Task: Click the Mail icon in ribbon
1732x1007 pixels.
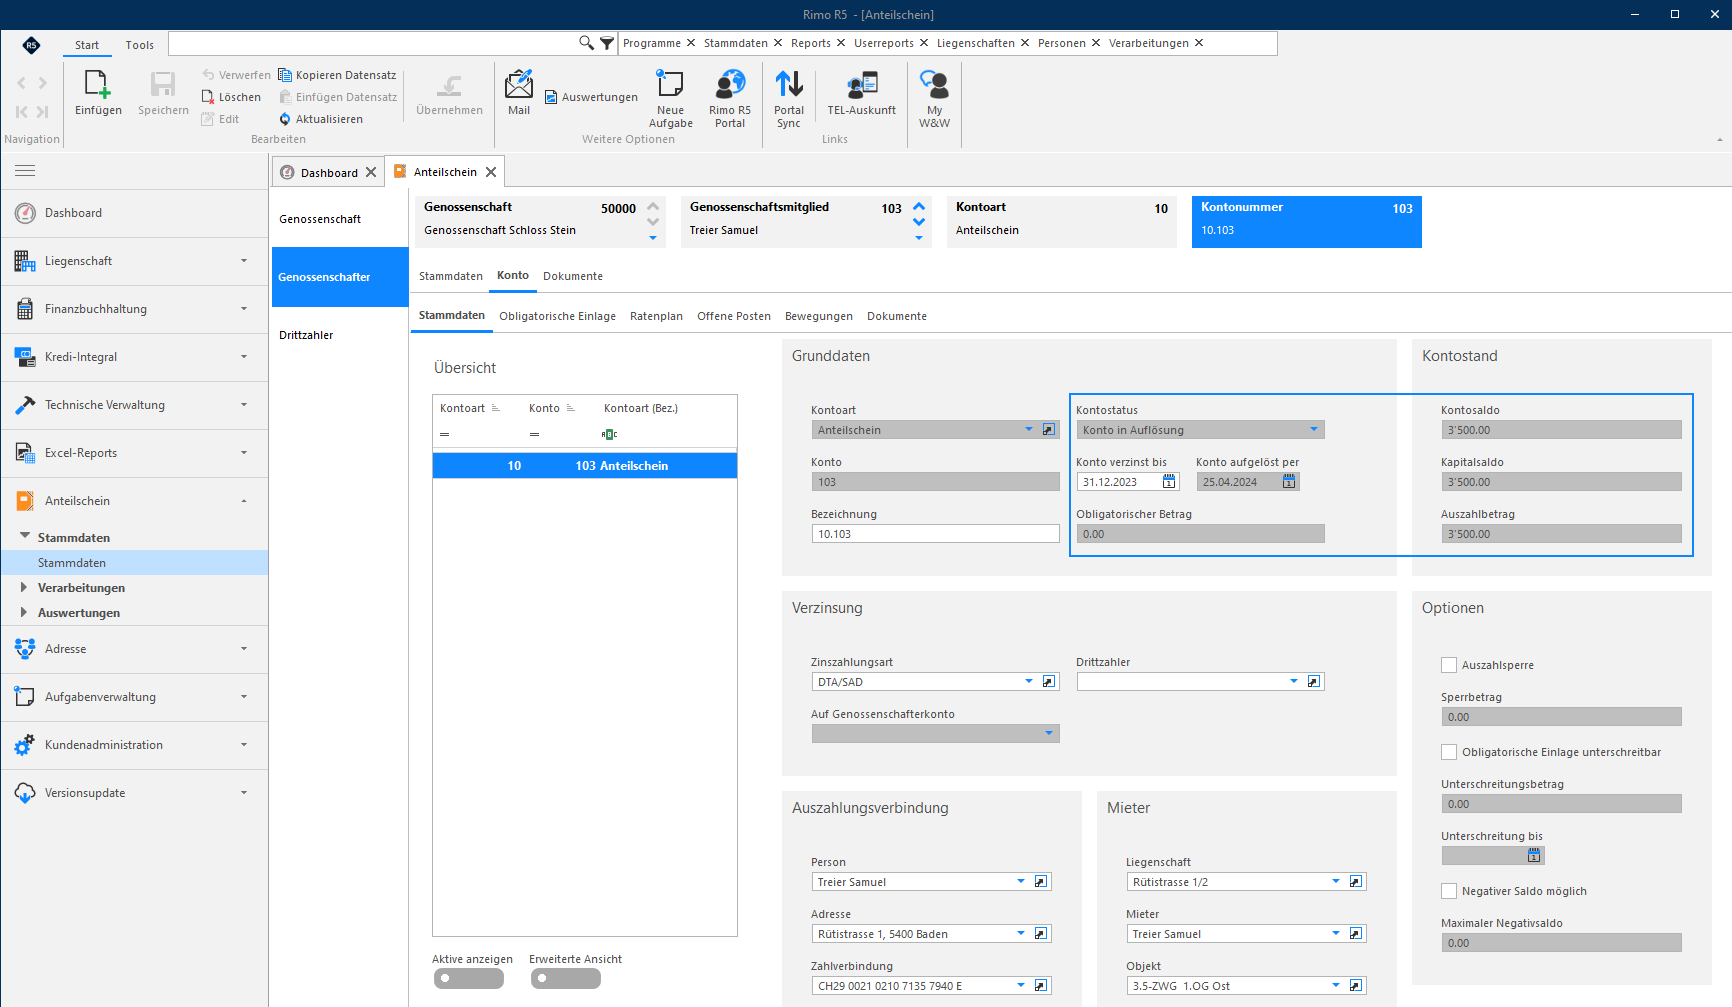Action: 519,93
